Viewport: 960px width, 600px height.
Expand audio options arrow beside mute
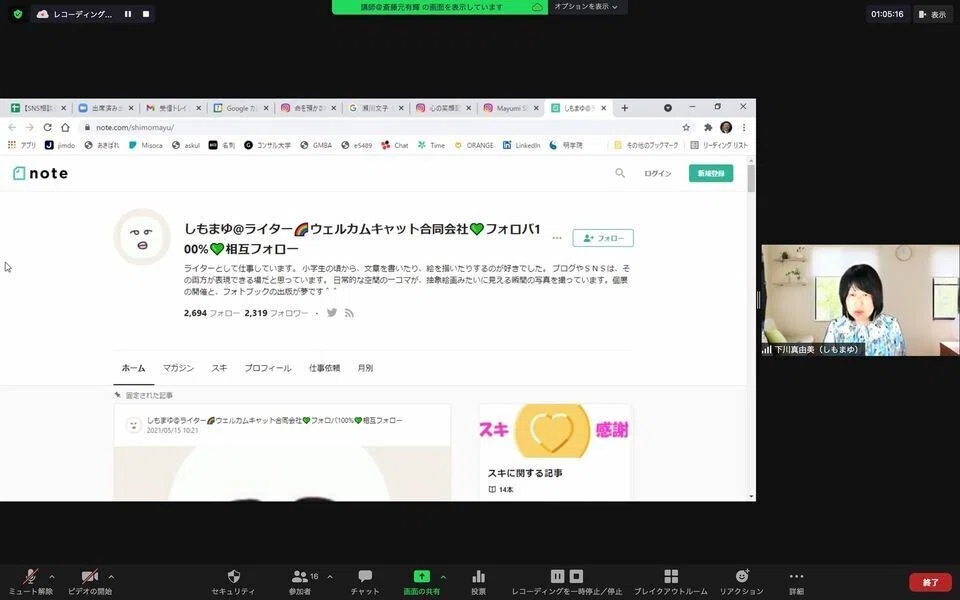(51, 577)
